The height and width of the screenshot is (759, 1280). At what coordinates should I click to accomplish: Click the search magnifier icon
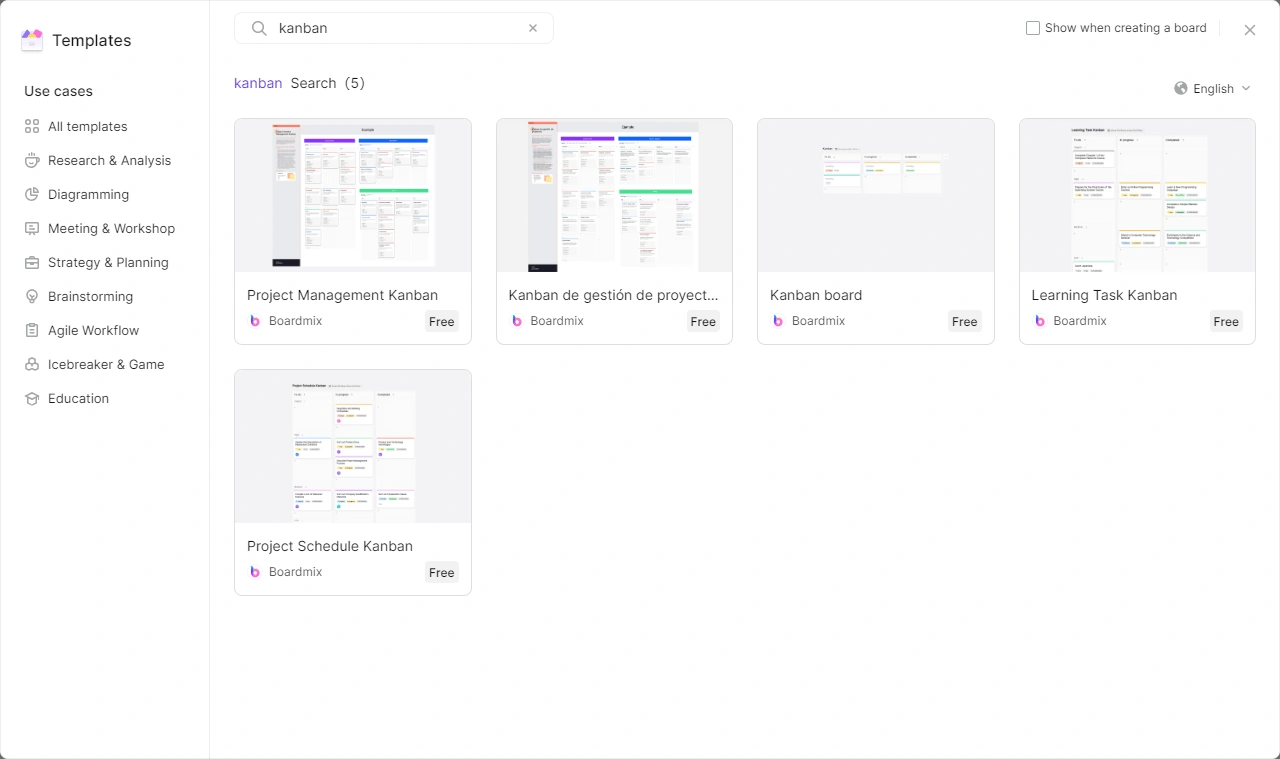[259, 28]
